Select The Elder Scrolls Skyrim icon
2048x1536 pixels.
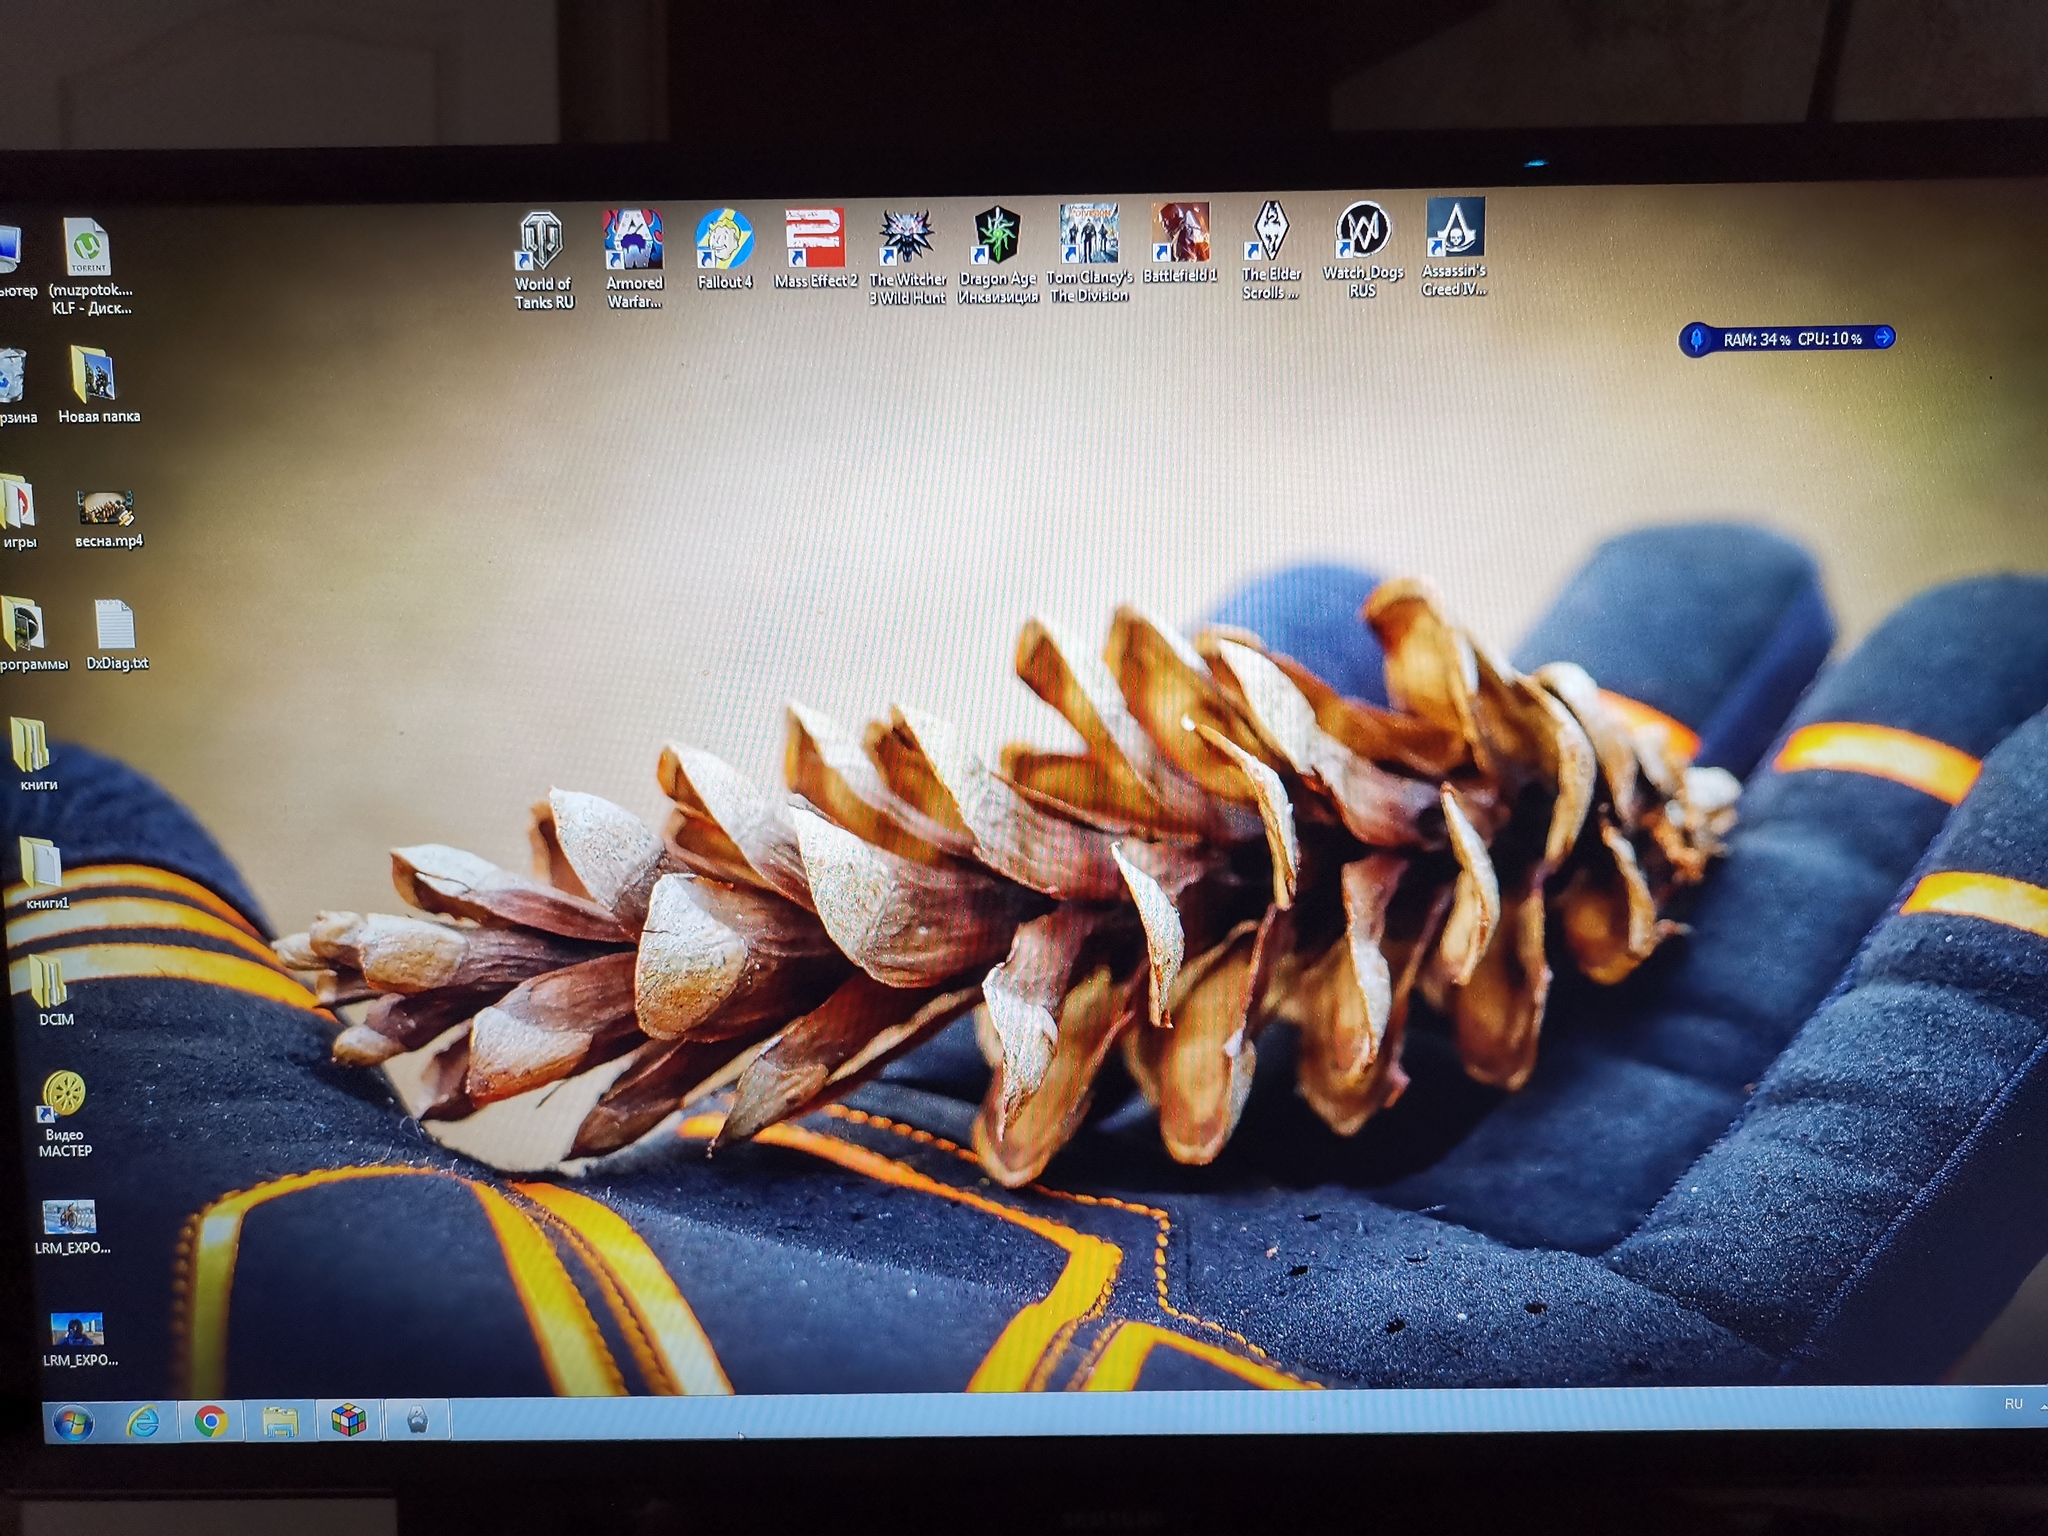coord(1270,230)
